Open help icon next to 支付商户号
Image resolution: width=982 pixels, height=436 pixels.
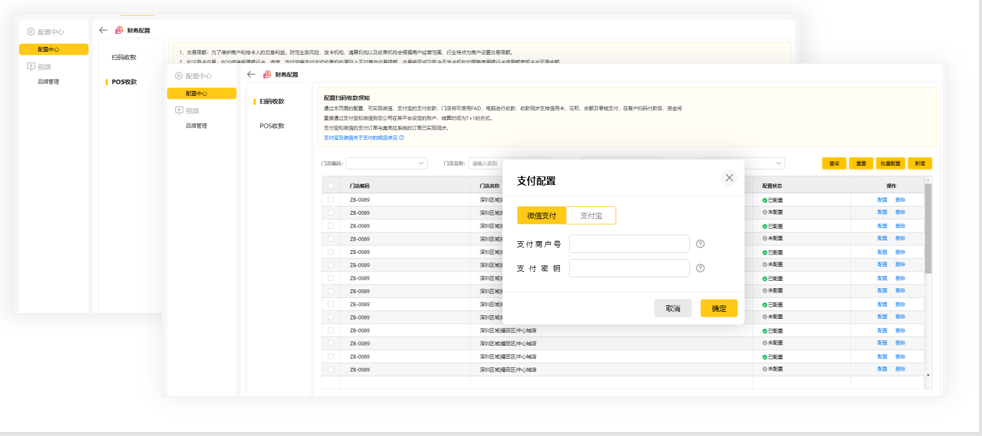point(700,244)
